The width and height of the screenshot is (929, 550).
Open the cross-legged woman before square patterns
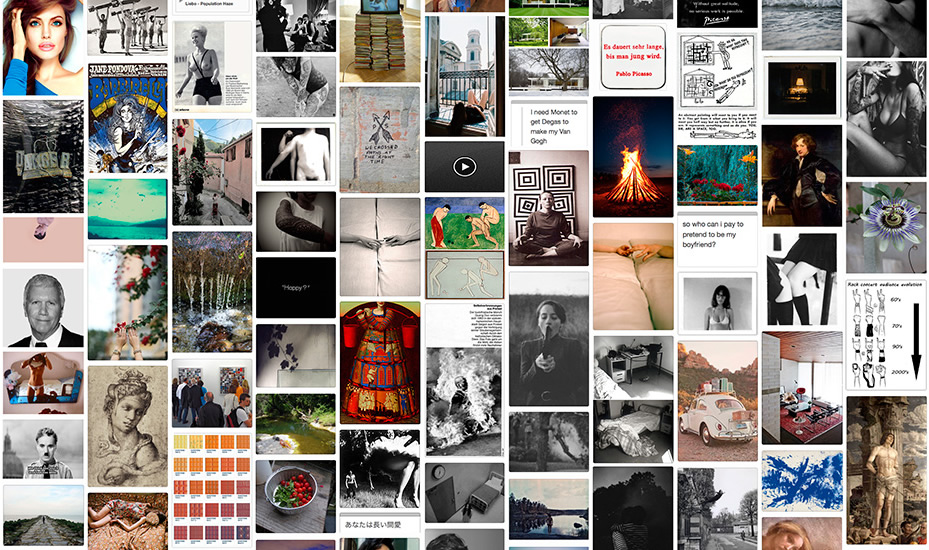pyautogui.click(x=549, y=208)
